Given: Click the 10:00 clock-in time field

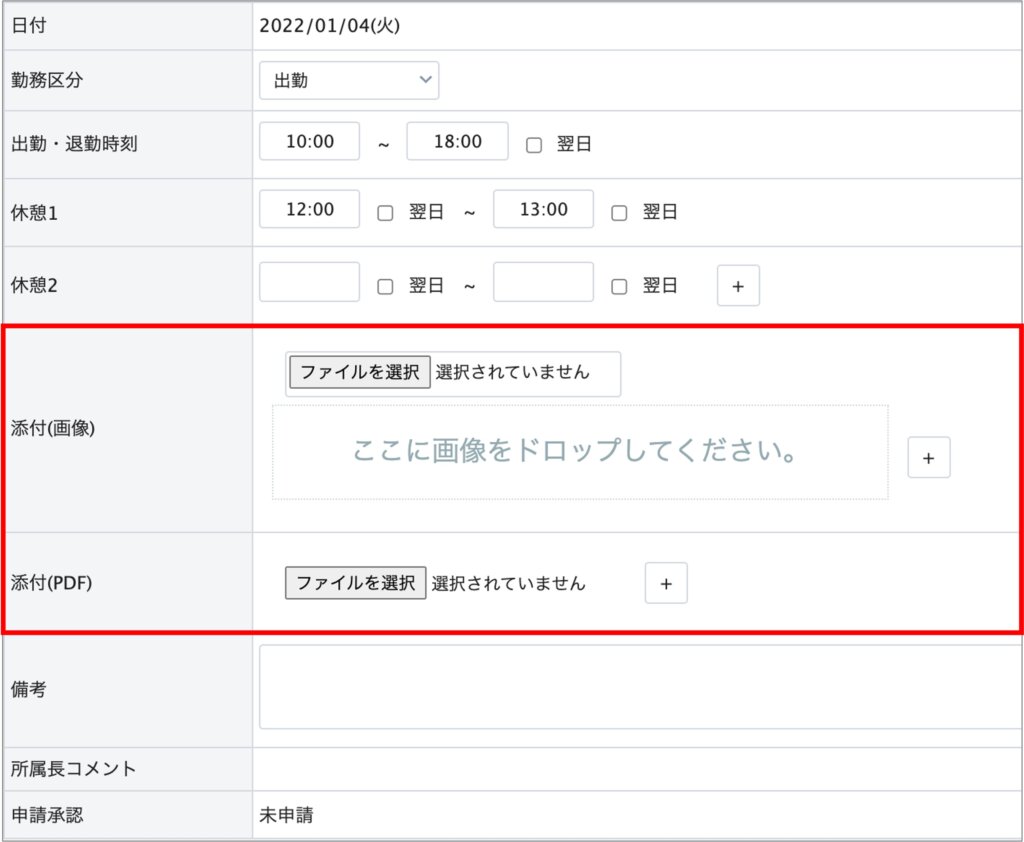Looking at the screenshot, I should tap(309, 142).
